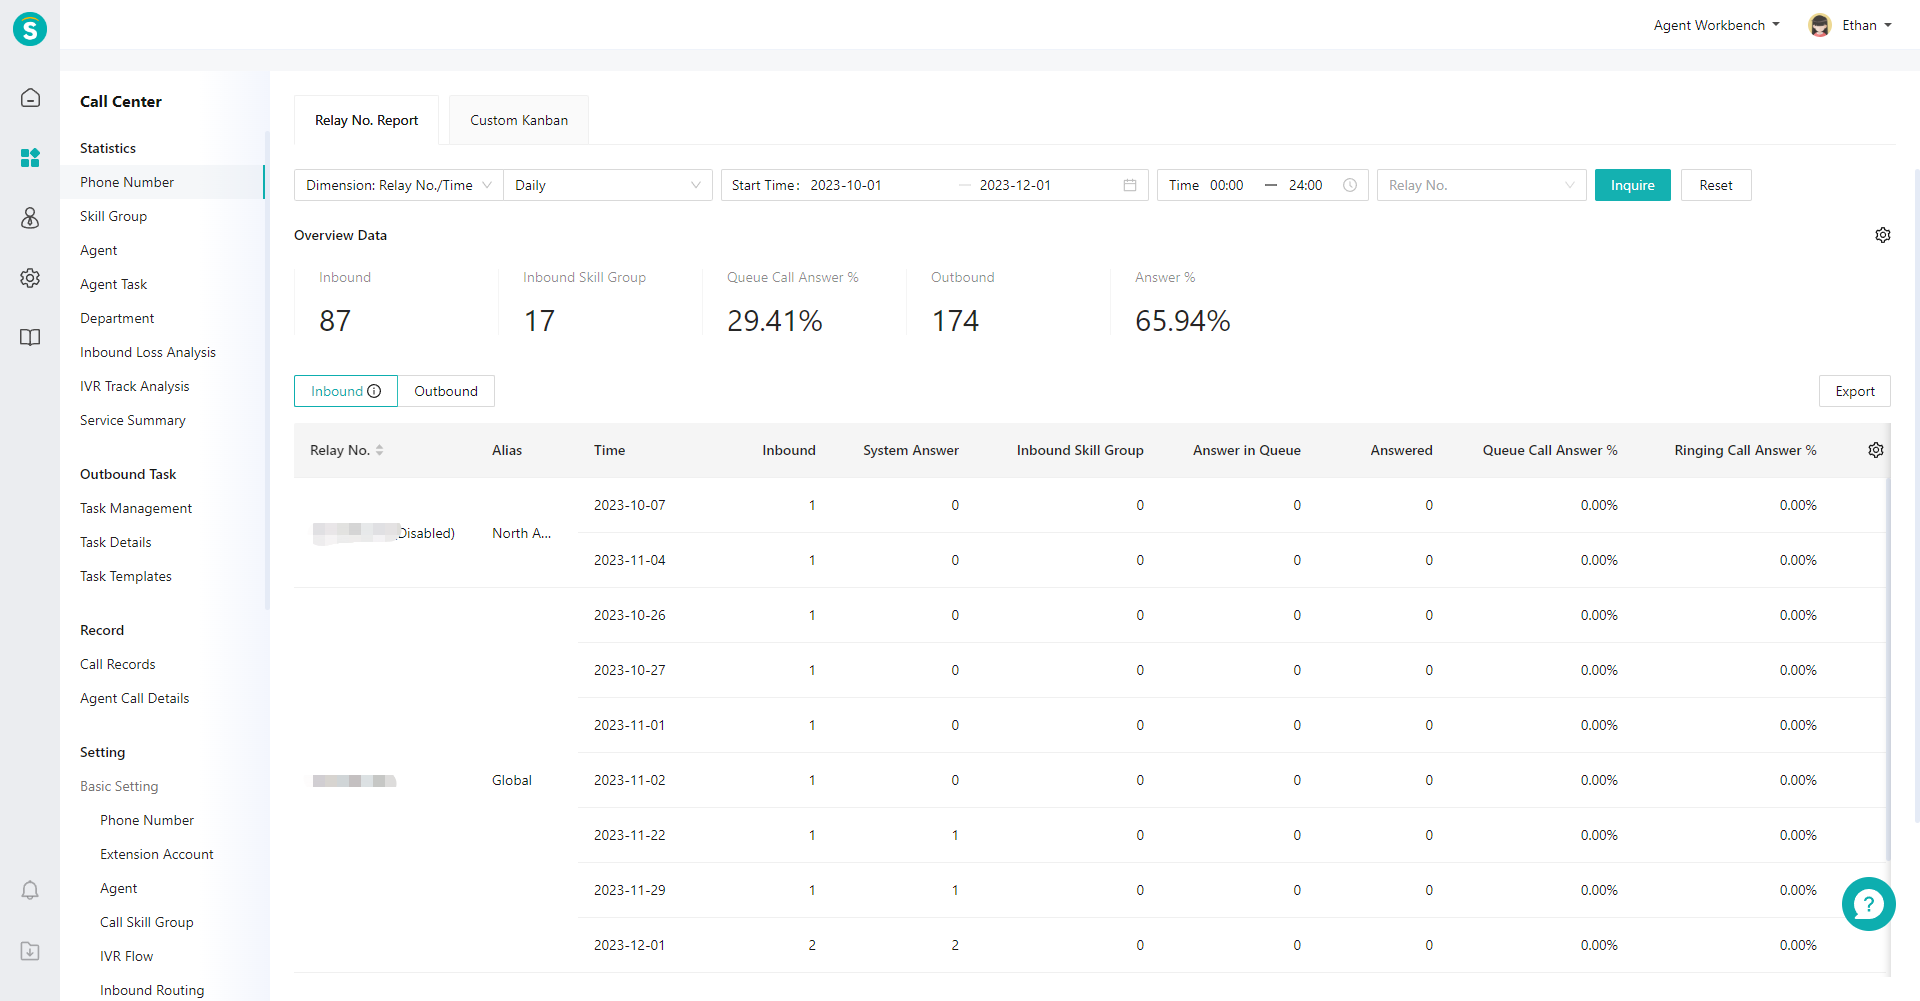Screen dimensions: 1920x1001
Task: Expand the Agent Workbench dropdown
Action: [x=1716, y=25]
